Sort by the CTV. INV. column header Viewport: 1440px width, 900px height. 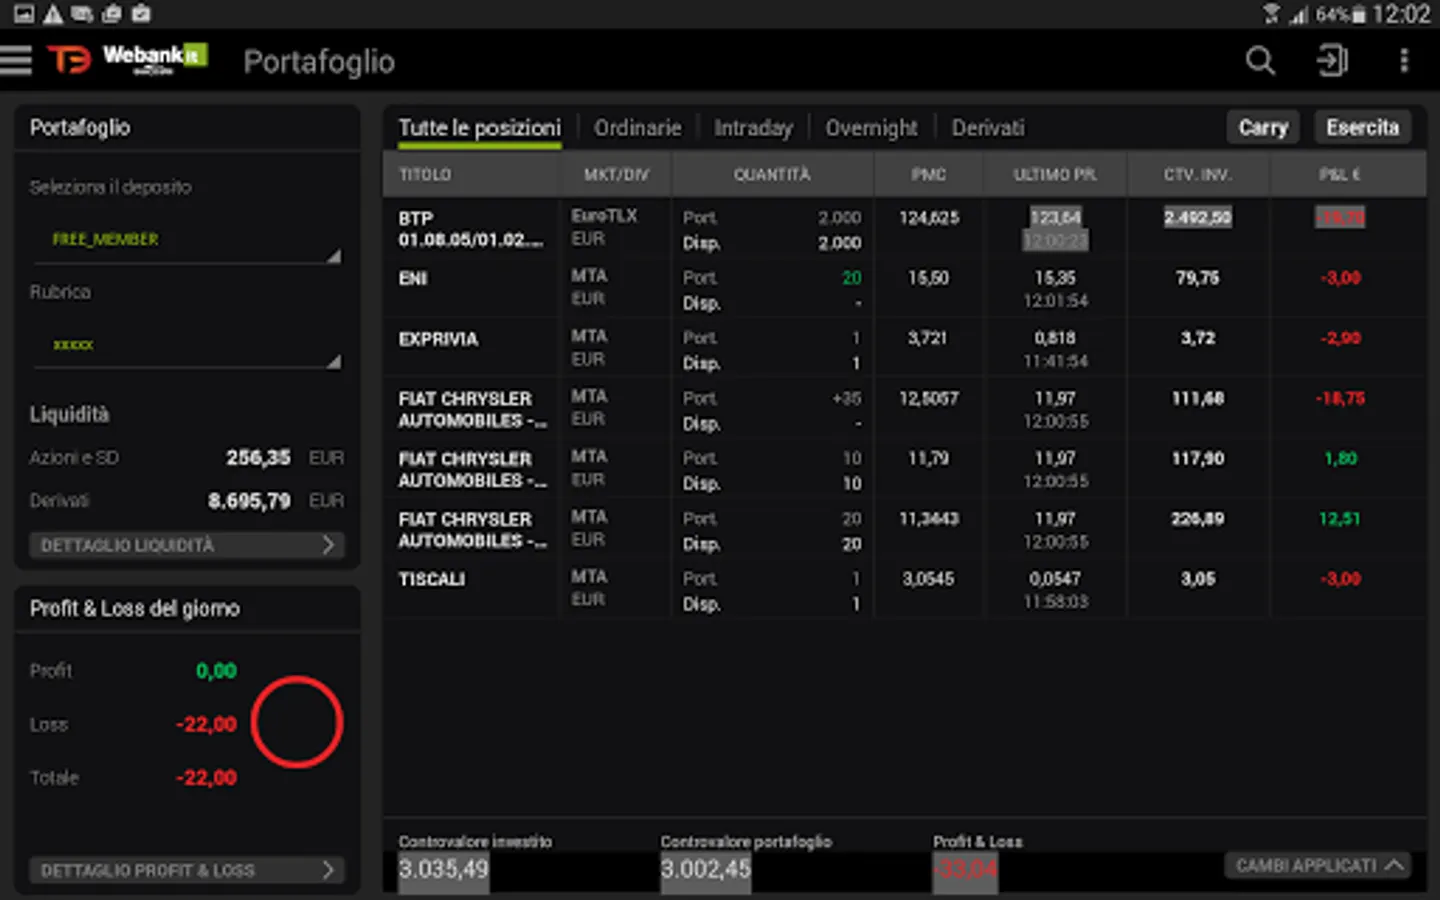[x=1197, y=174]
